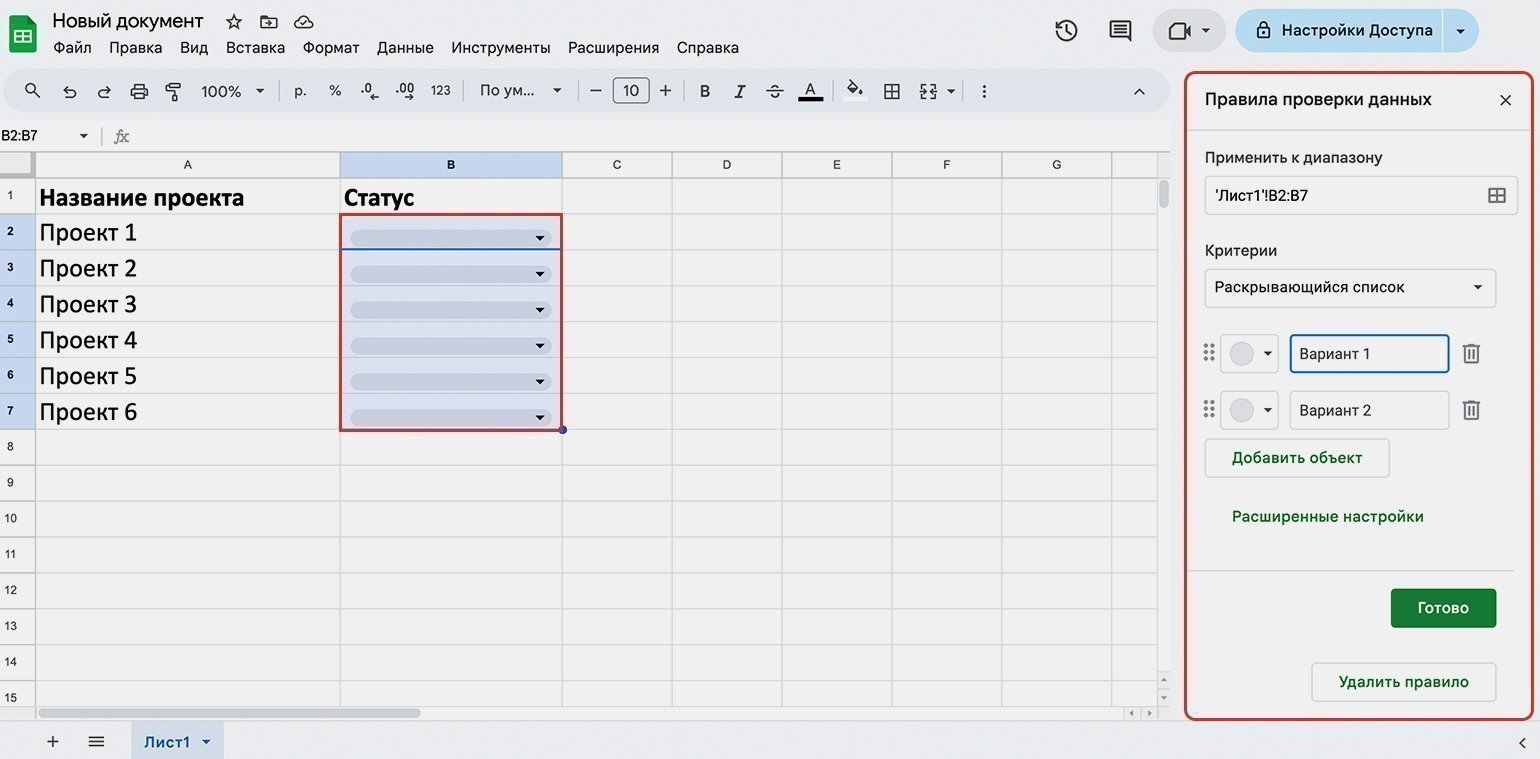Select data range grid icon
Image resolution: width=1540 pixels, height=759 pixels.
[1496, 196]
